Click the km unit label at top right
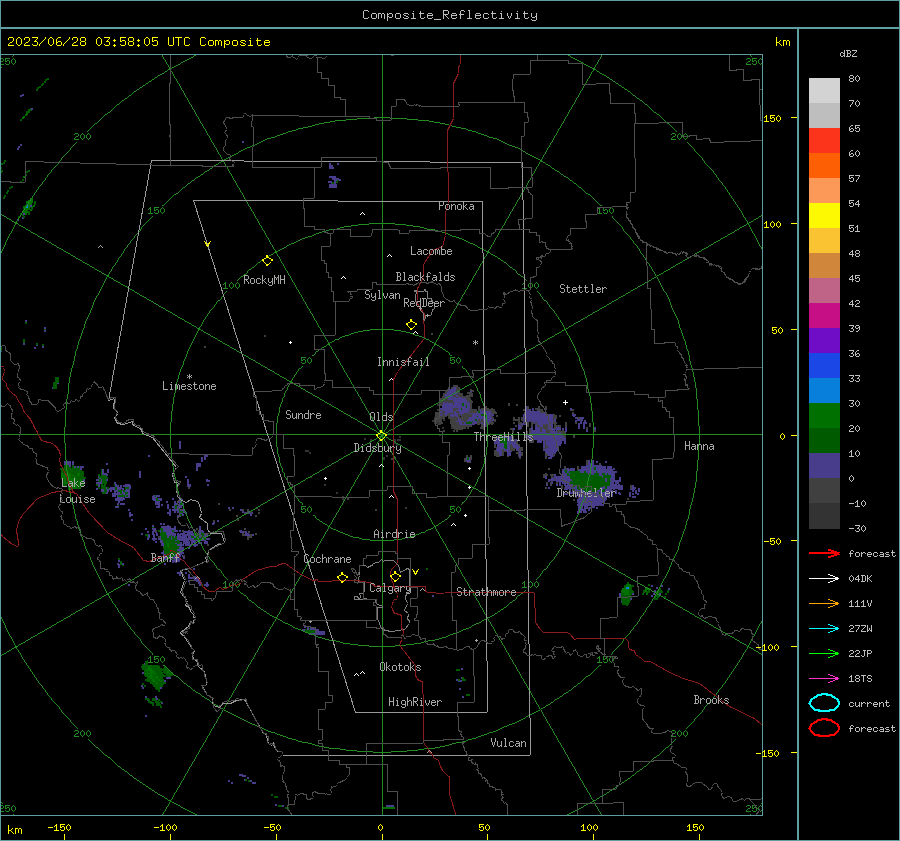The height and width of the screenshot is (841, 900). point(783,42)
